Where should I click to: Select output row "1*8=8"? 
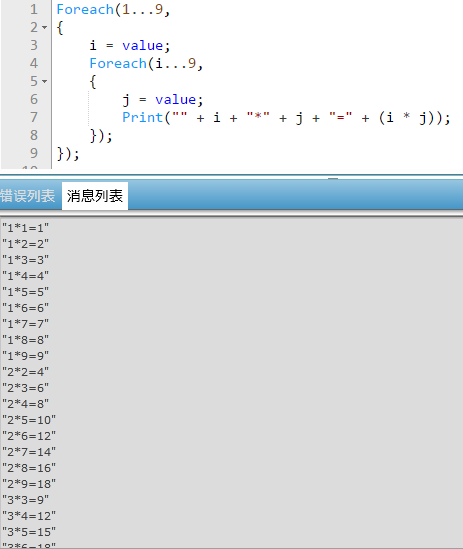pyautogui.click(x=26, y=340)
